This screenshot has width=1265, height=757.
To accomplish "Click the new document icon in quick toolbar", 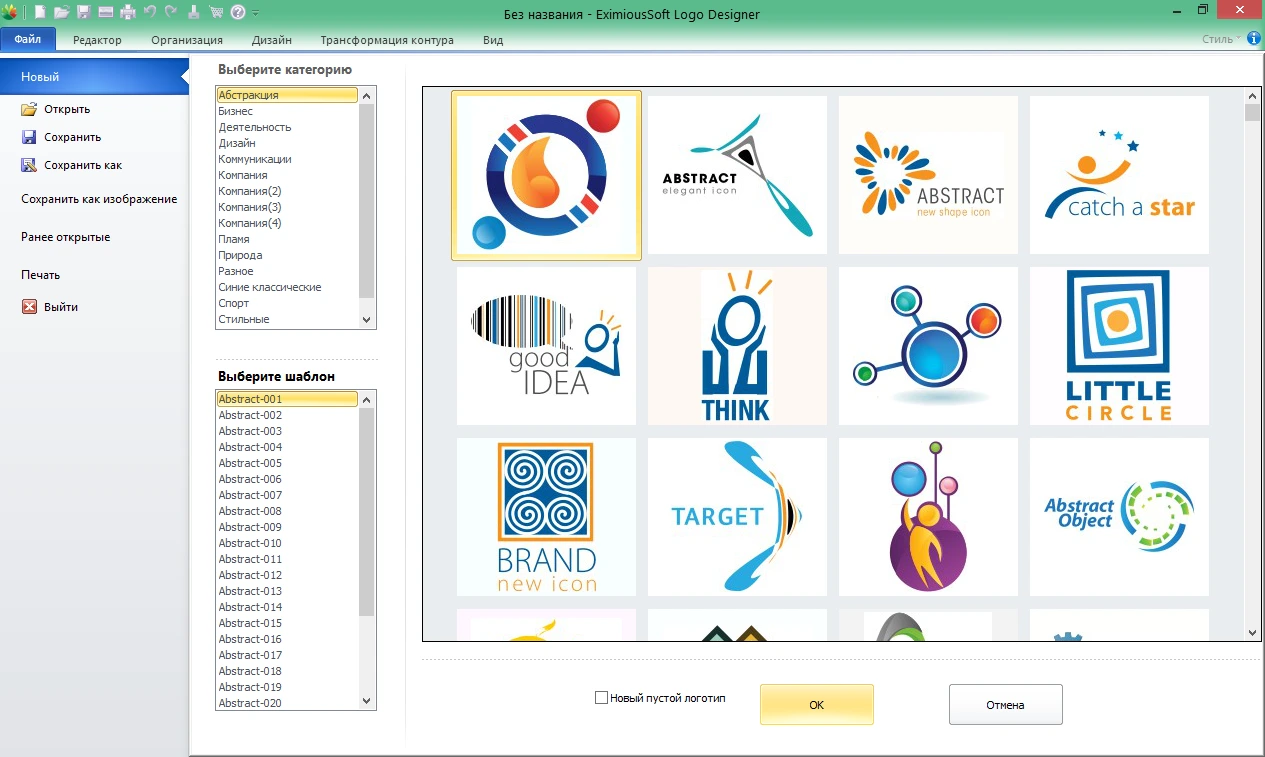I will [x=40, y=12].
